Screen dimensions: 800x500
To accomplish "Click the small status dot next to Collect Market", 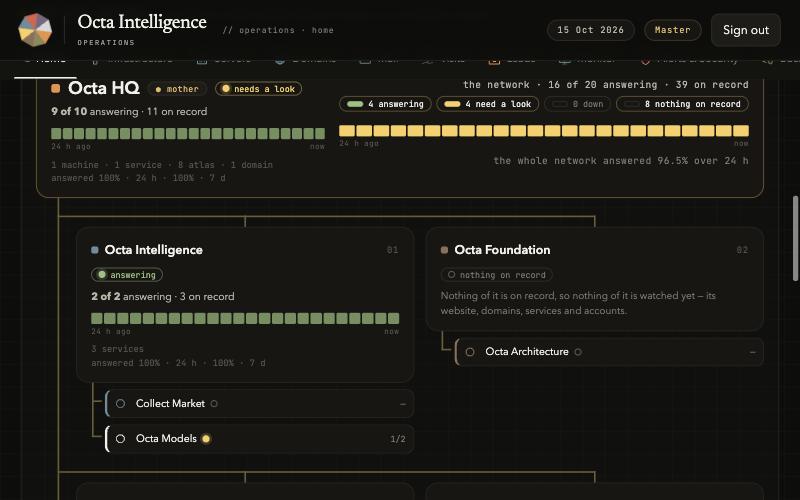I will coord(214,404).
